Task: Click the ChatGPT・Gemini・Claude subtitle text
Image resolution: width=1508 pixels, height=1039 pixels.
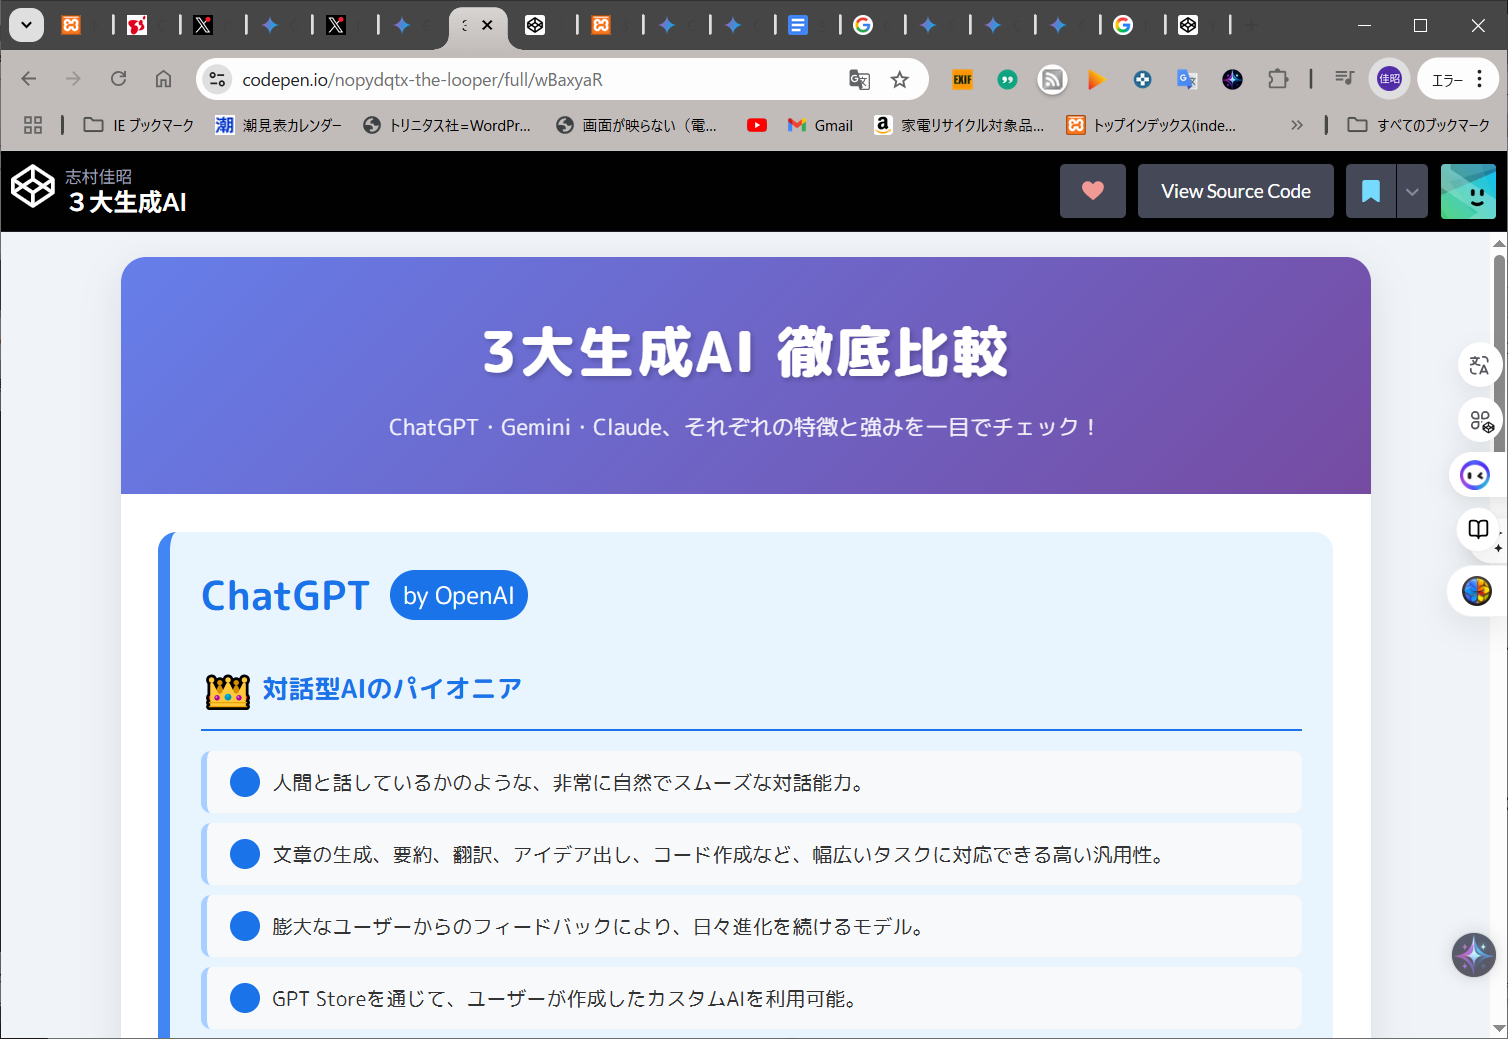Action: 745,427
